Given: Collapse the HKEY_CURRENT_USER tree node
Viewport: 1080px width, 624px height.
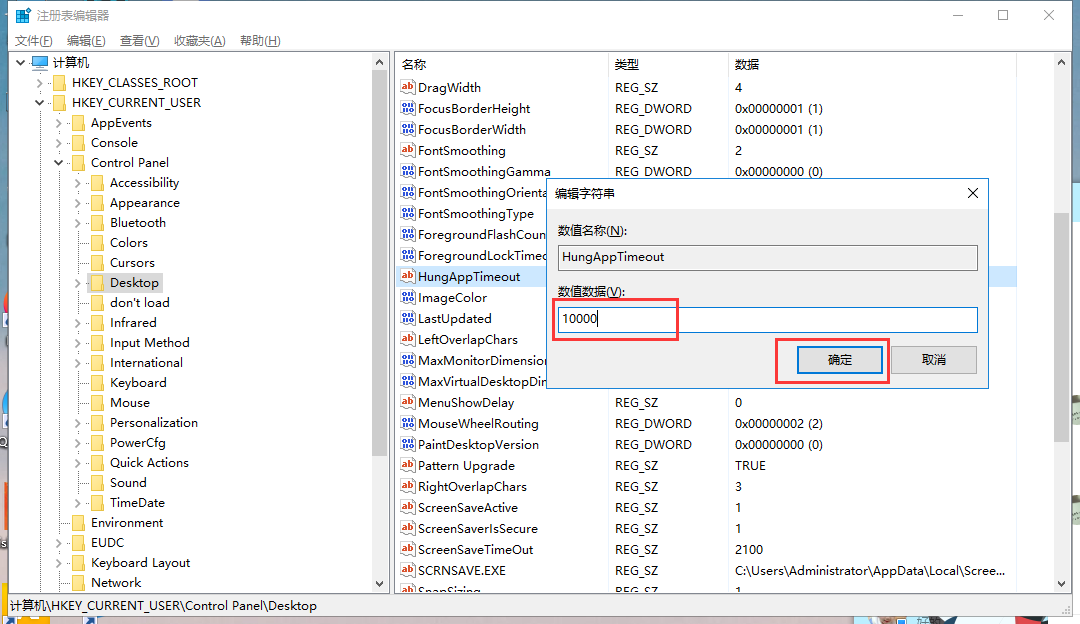Looking at the screenshot, I should point(40,103).
